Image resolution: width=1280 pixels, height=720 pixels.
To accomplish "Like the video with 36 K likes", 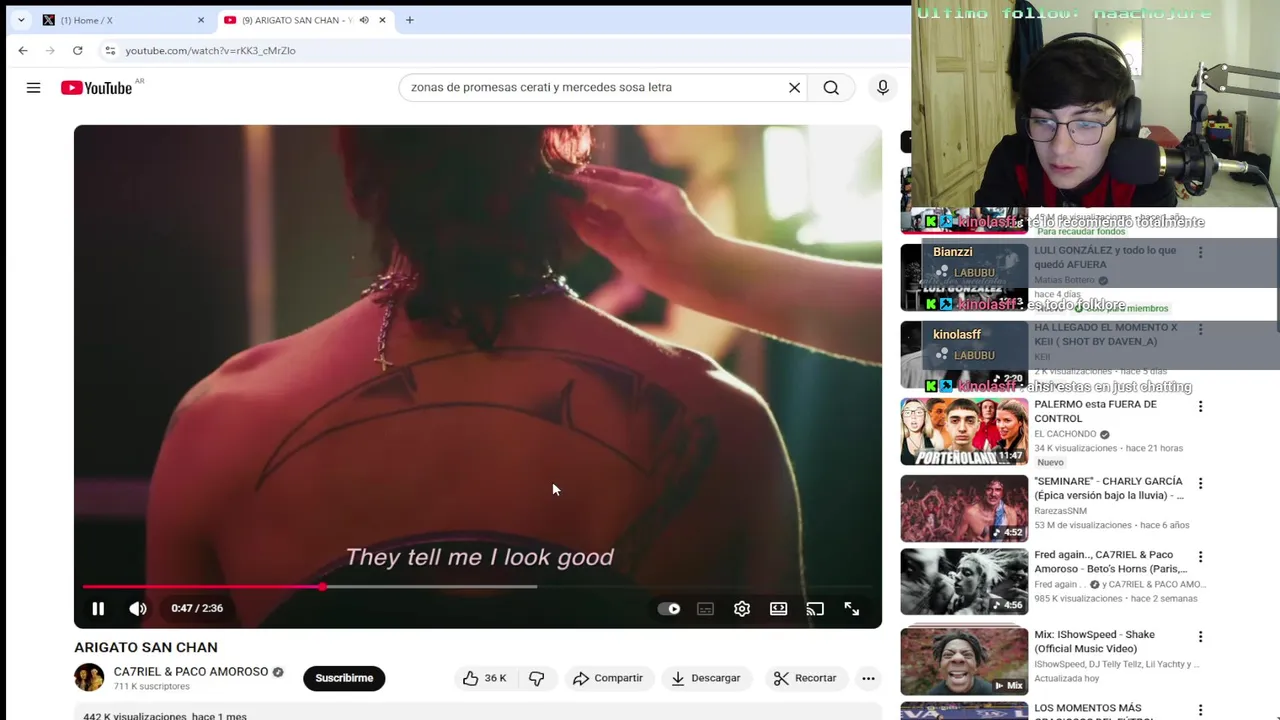I will (485, 678).
